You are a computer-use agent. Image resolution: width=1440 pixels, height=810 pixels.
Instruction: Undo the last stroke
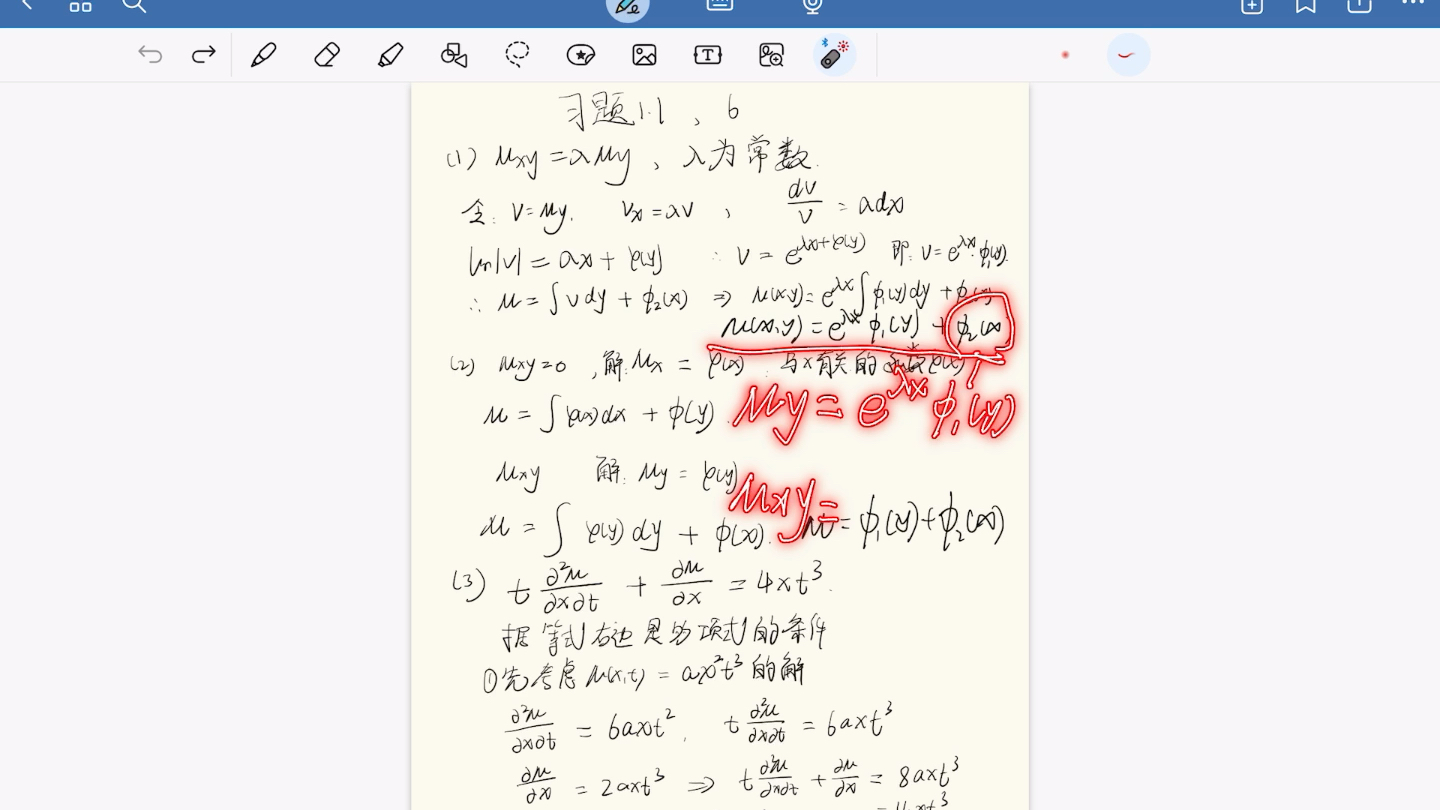(150, 55)
